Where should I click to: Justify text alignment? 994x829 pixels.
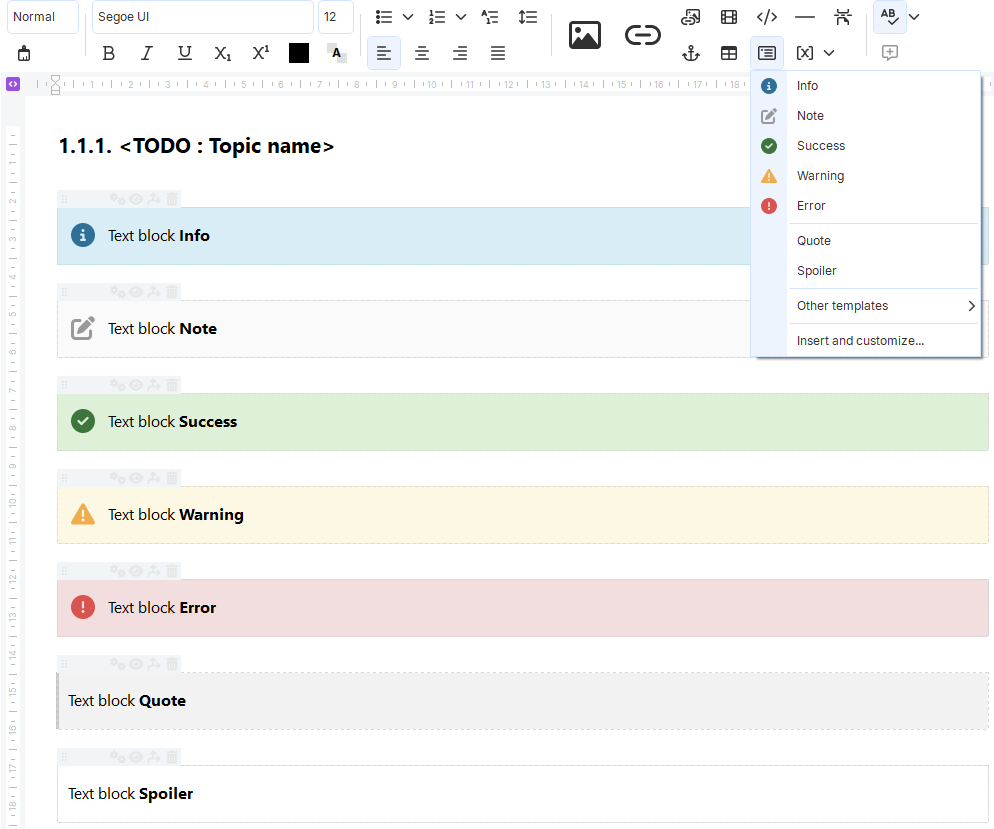(498, 53)
